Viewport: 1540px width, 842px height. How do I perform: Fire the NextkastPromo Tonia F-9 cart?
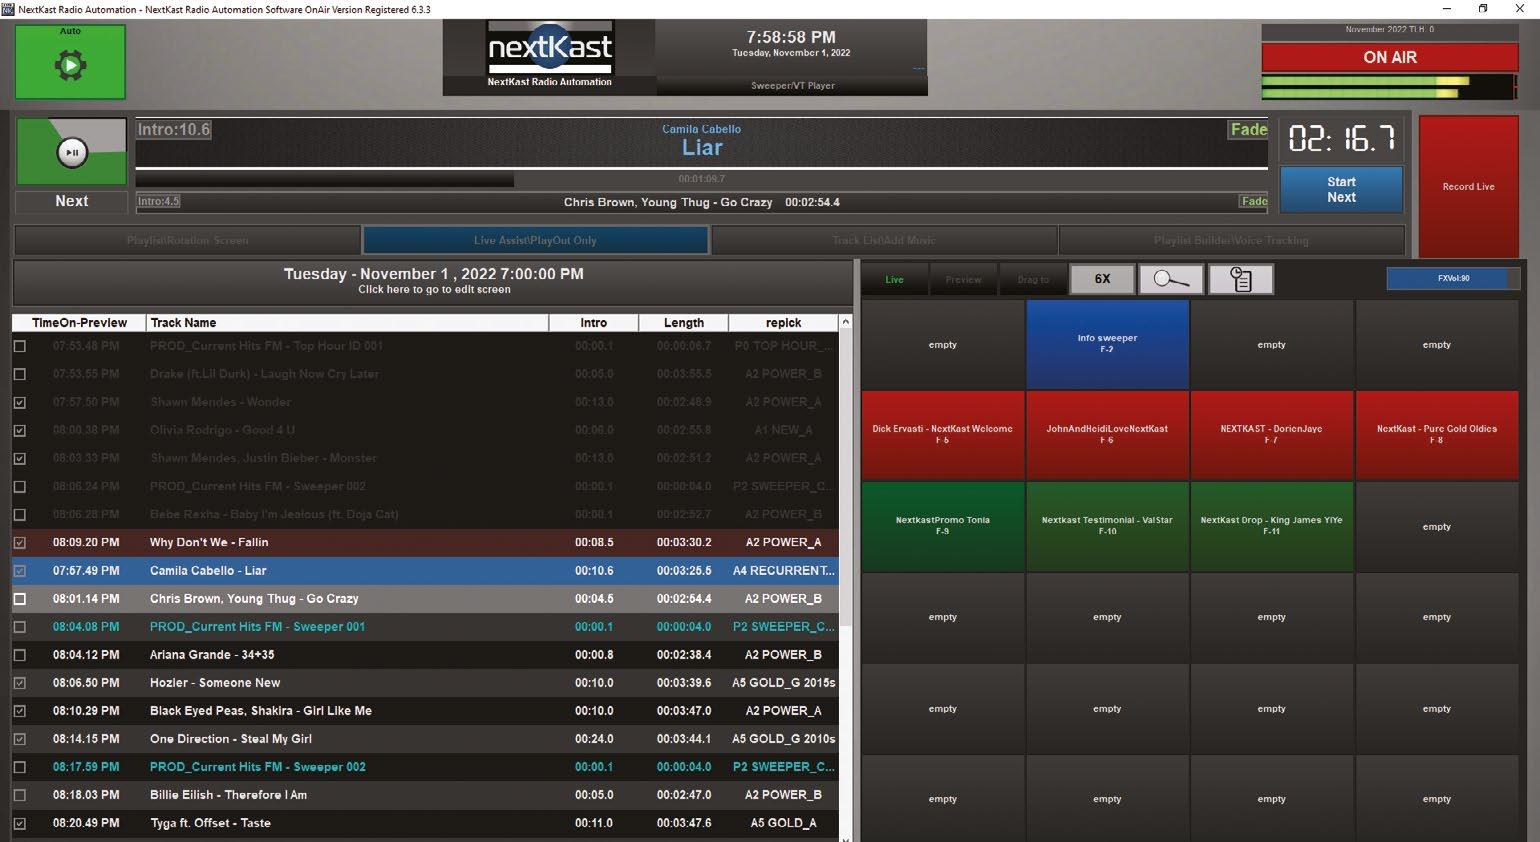pyautogui.click(x=943, y=526)
